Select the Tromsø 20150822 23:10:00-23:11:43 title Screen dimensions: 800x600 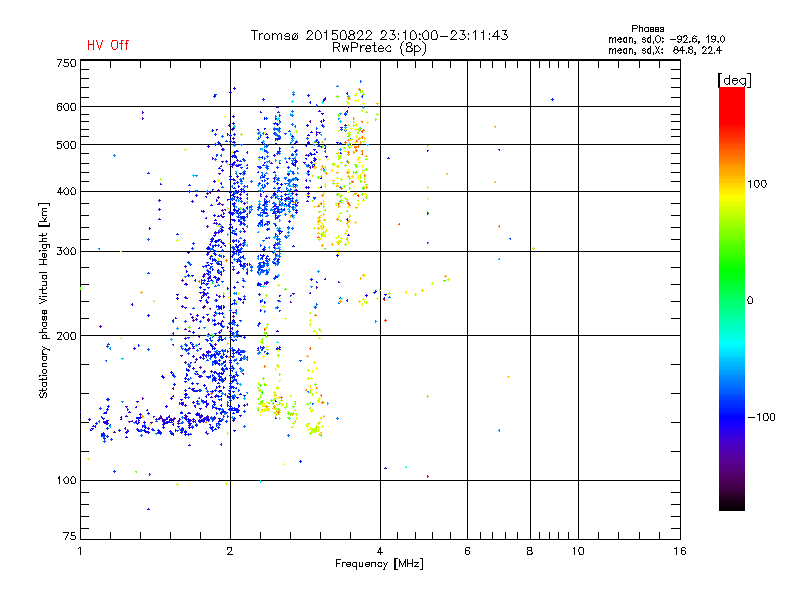click(x=379, y=35)
